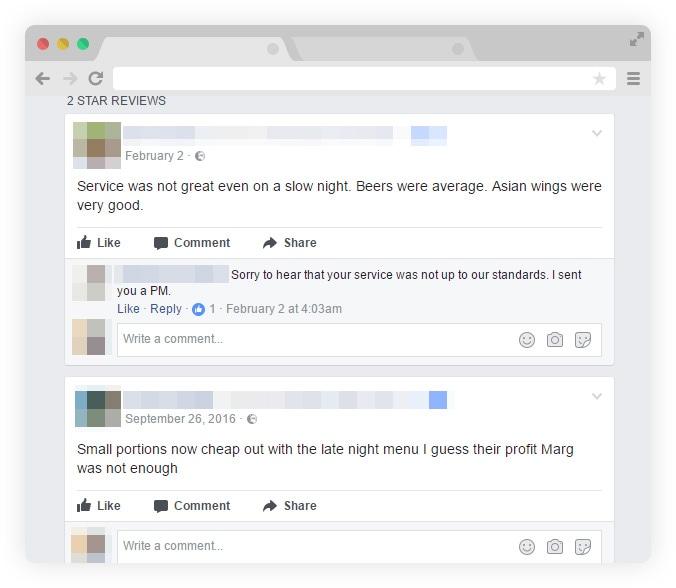
Task: Share the February 2 review
Action: [290, 243]
